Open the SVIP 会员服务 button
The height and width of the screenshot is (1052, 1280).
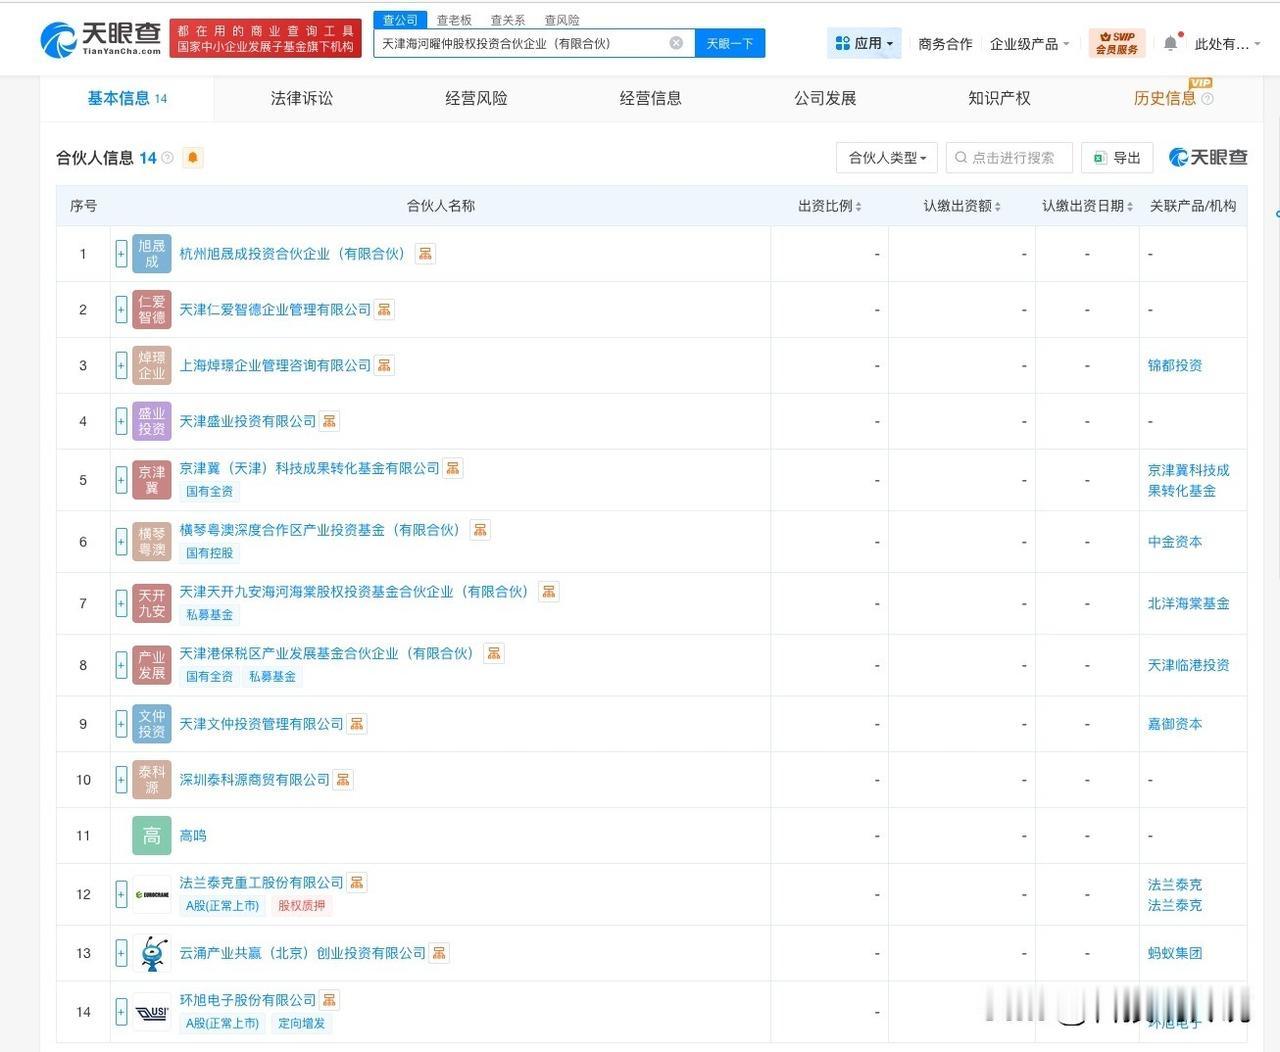tap(1117, 43)
